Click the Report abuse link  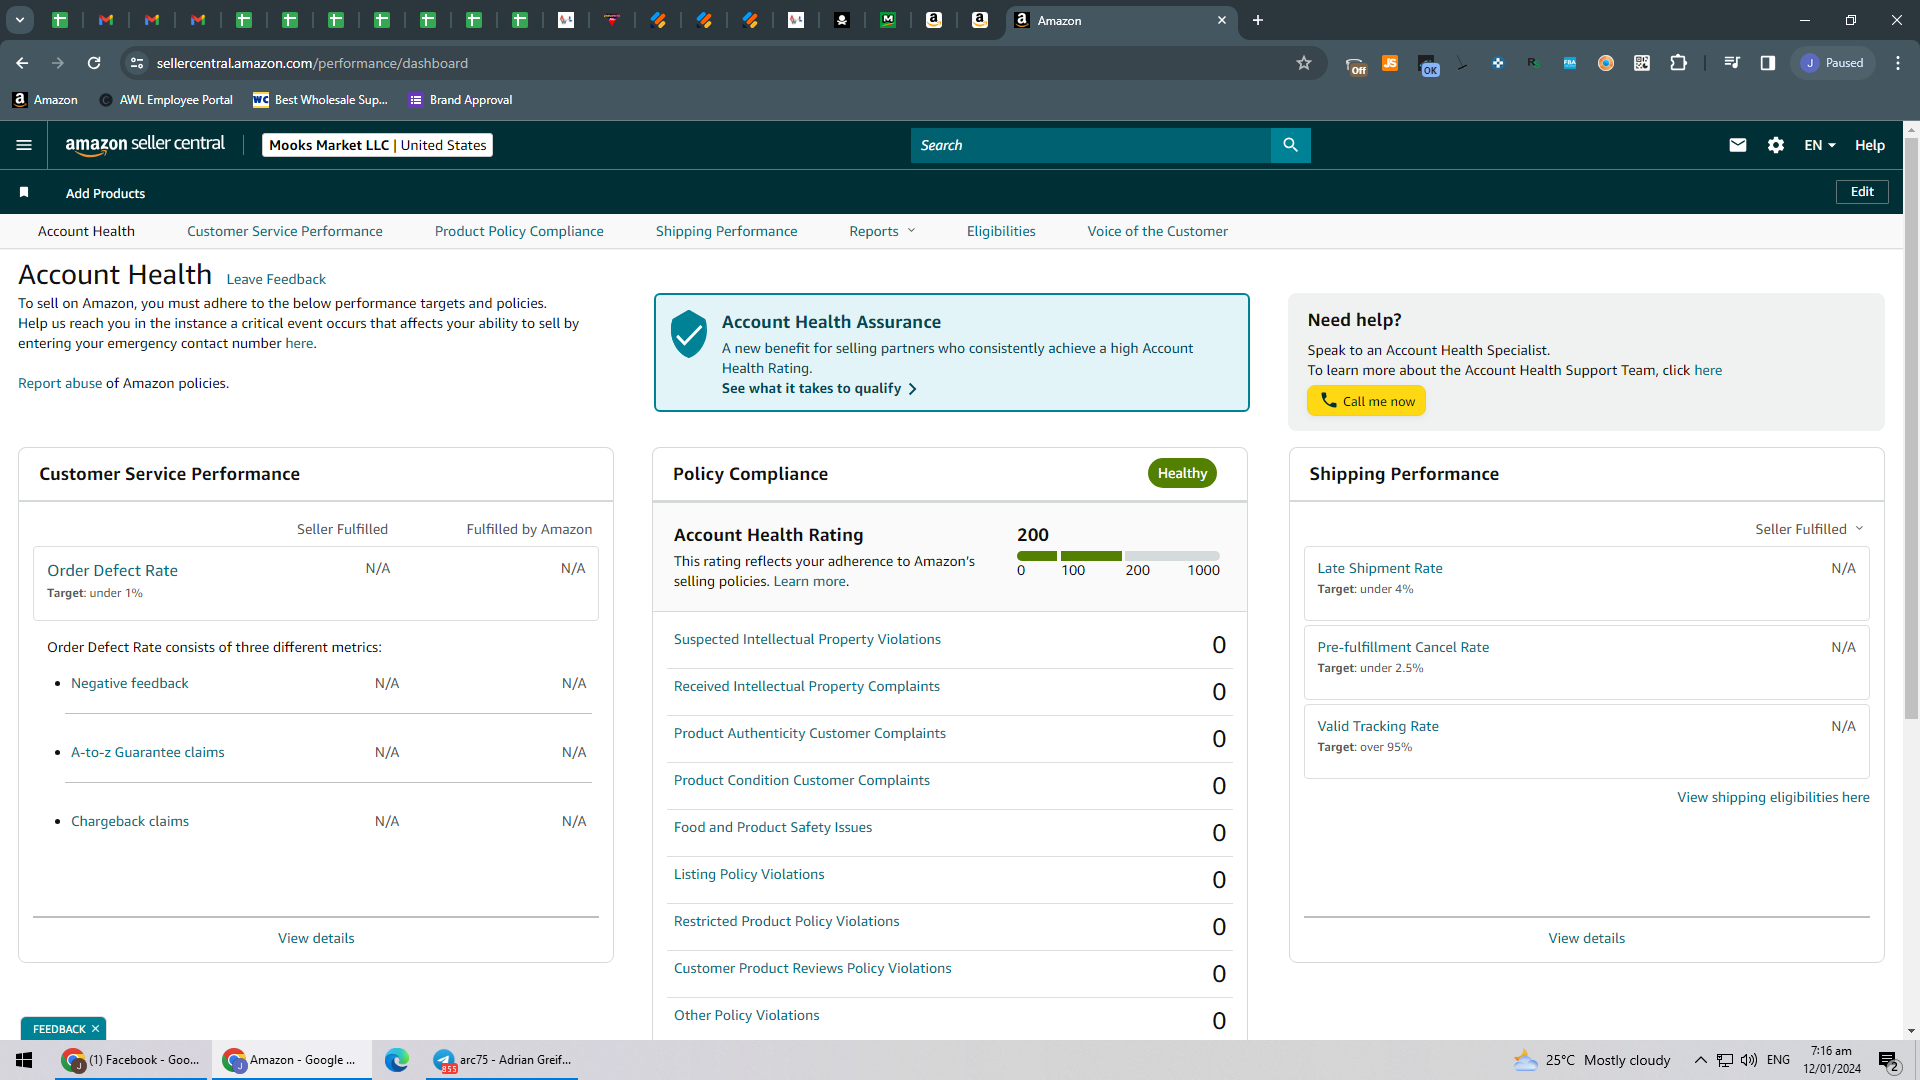(60, 383)
